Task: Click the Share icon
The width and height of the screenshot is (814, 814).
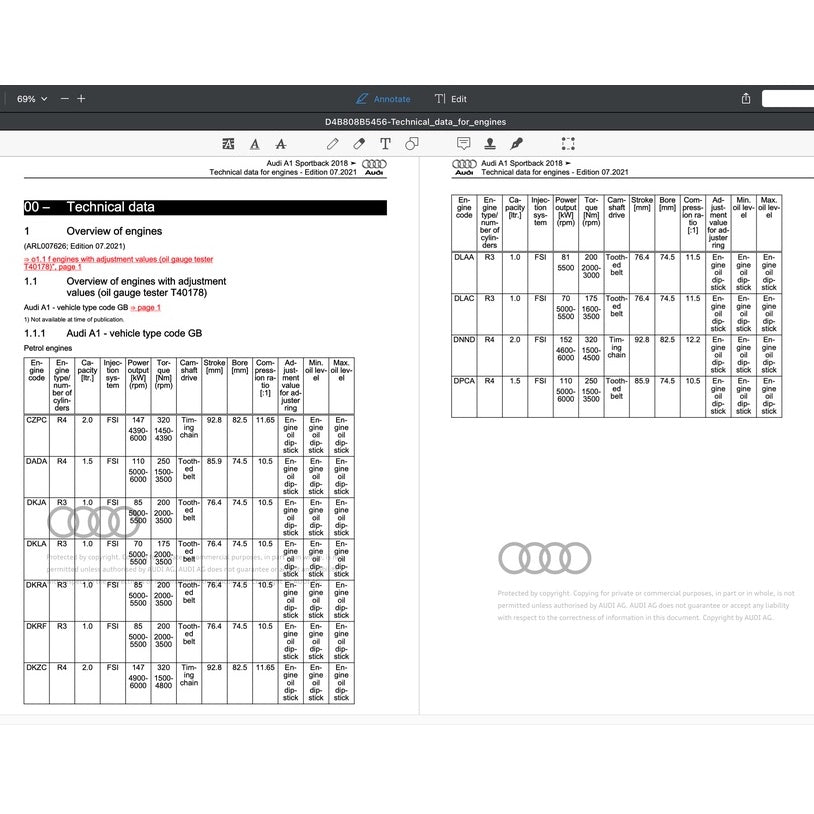Action: click(745, 99)
